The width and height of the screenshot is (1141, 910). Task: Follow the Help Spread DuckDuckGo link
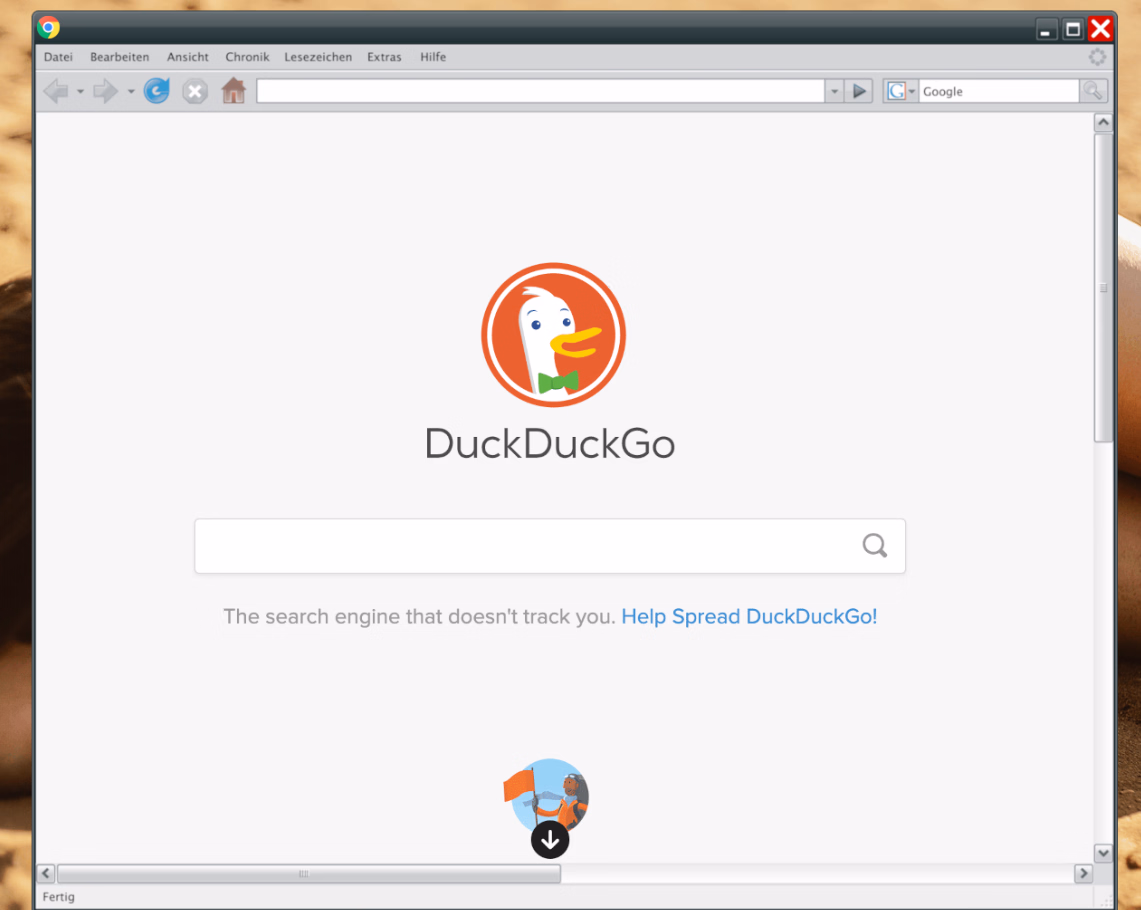[749, 617]
